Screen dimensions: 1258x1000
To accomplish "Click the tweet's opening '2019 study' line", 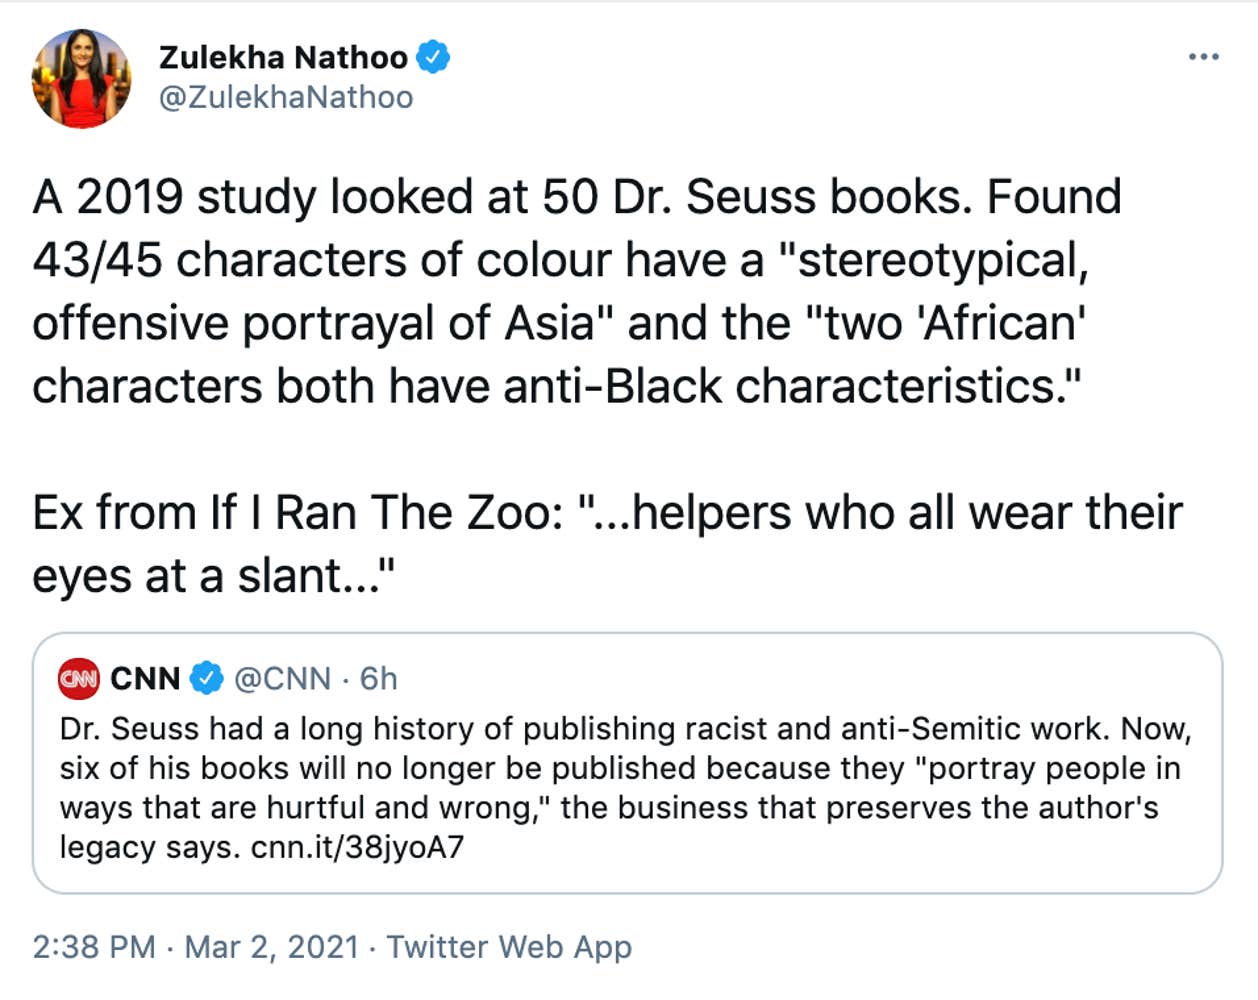I will tap(576, 197).
